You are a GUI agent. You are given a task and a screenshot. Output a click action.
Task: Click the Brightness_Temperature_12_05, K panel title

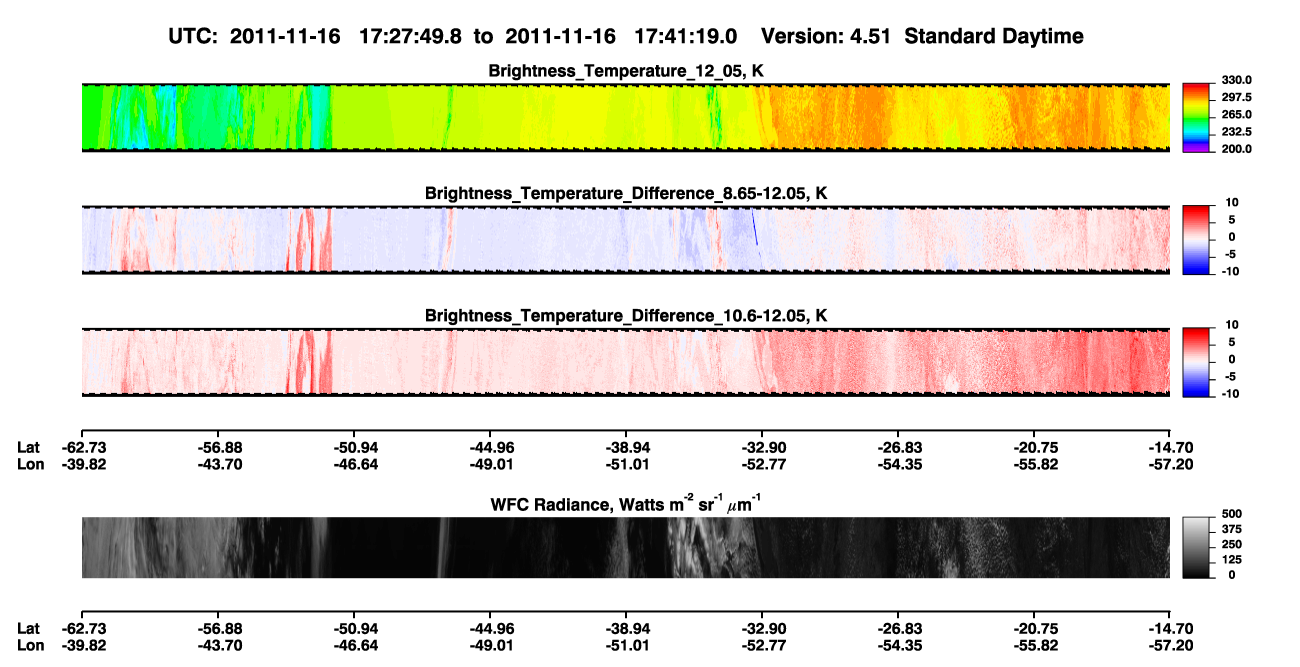(626, 71)
